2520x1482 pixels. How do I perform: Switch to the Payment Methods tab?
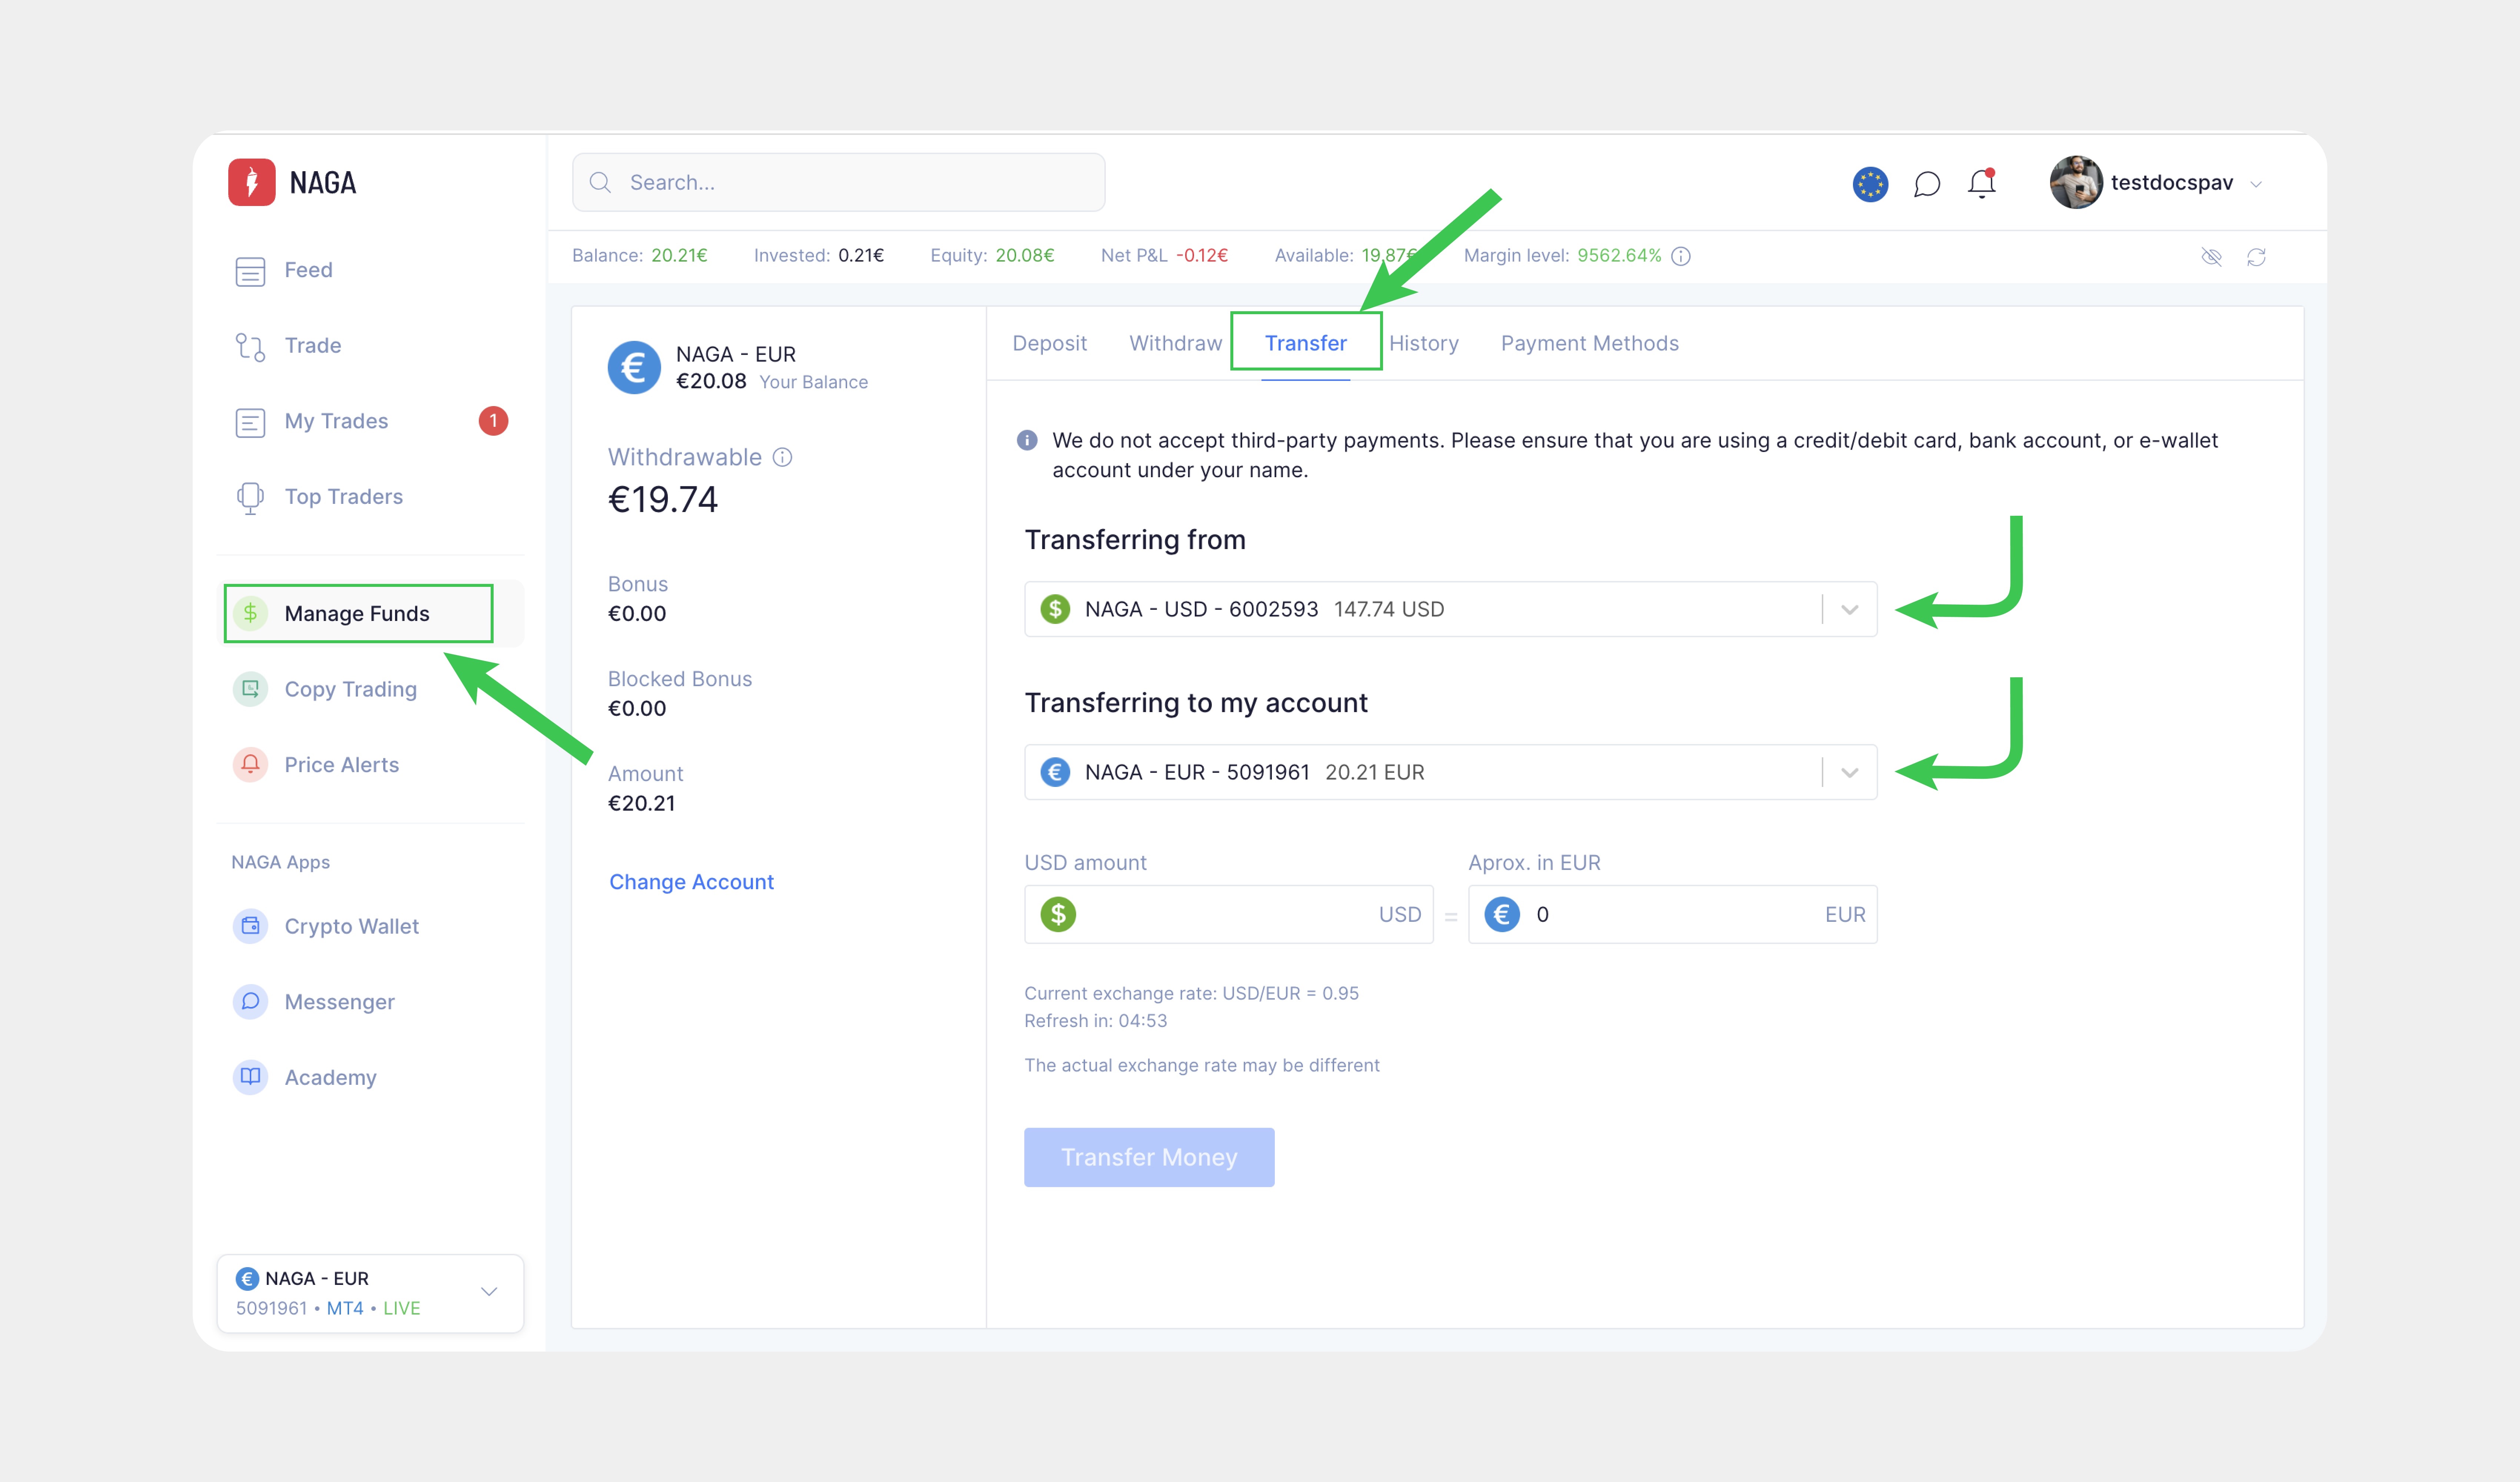click(1589, 343)
